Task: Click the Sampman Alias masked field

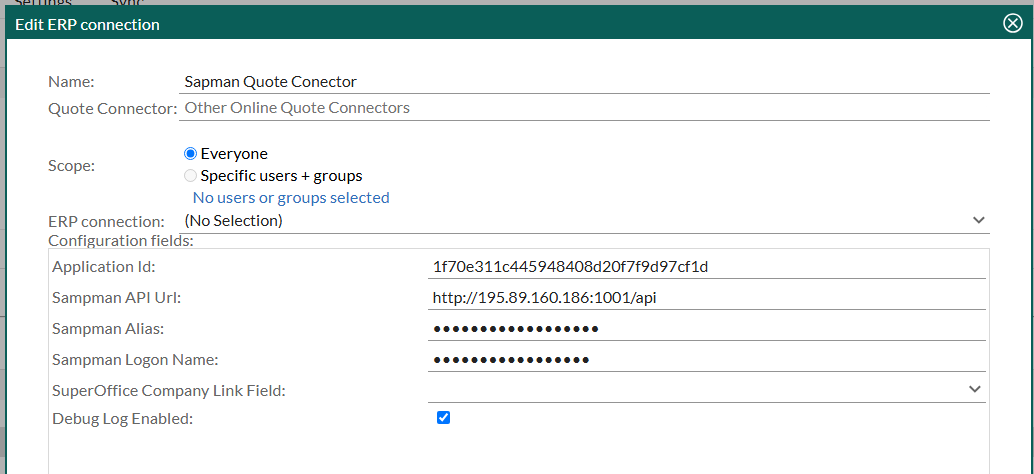Action: point(706,328)
